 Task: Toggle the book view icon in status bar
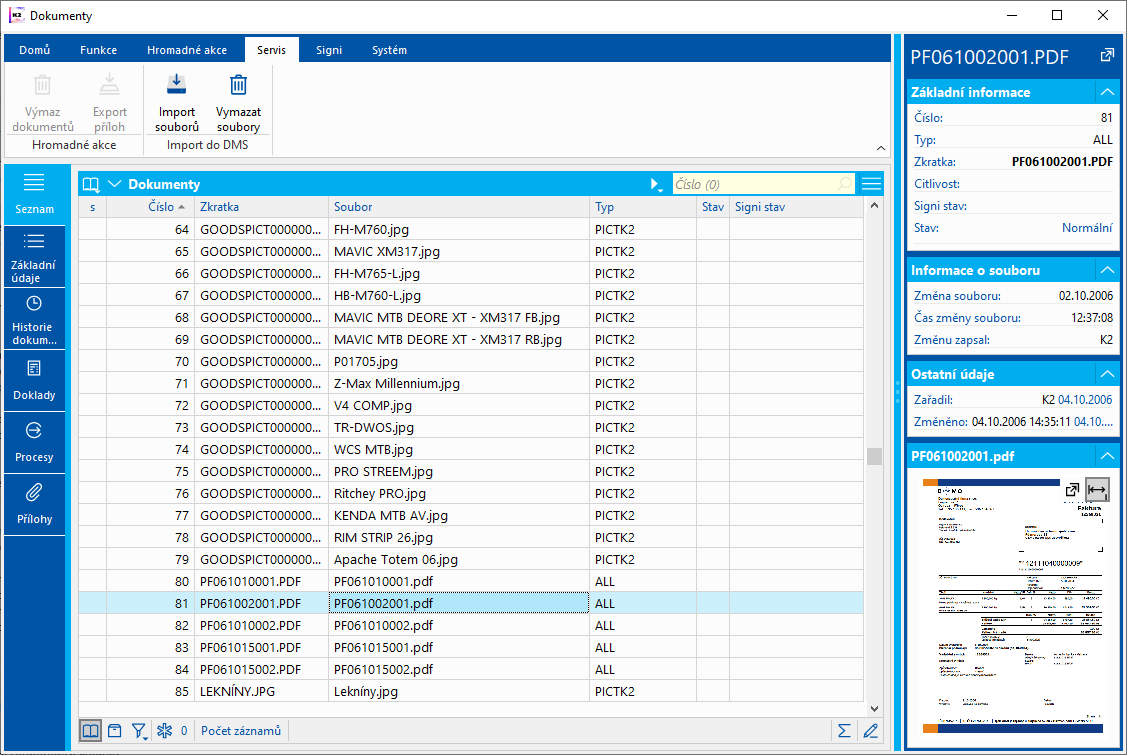90,731
